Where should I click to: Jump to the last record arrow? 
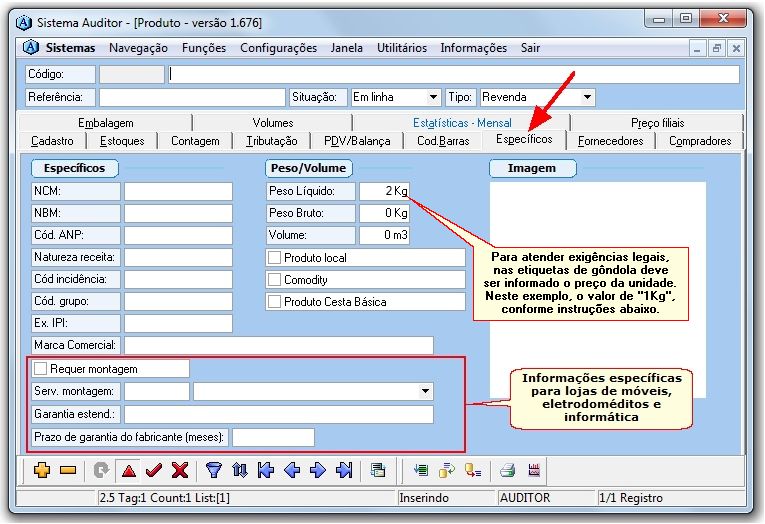(344, 470)
